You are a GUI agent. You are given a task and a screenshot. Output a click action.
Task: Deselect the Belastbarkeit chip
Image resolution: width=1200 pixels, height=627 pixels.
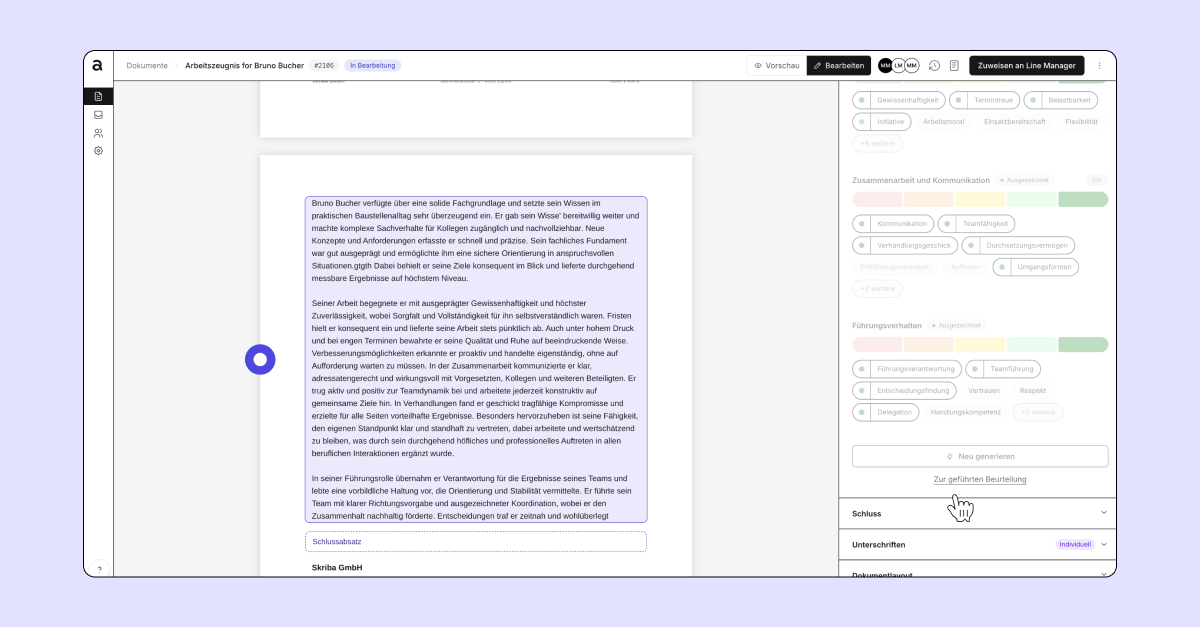[x=1061, y=100]
